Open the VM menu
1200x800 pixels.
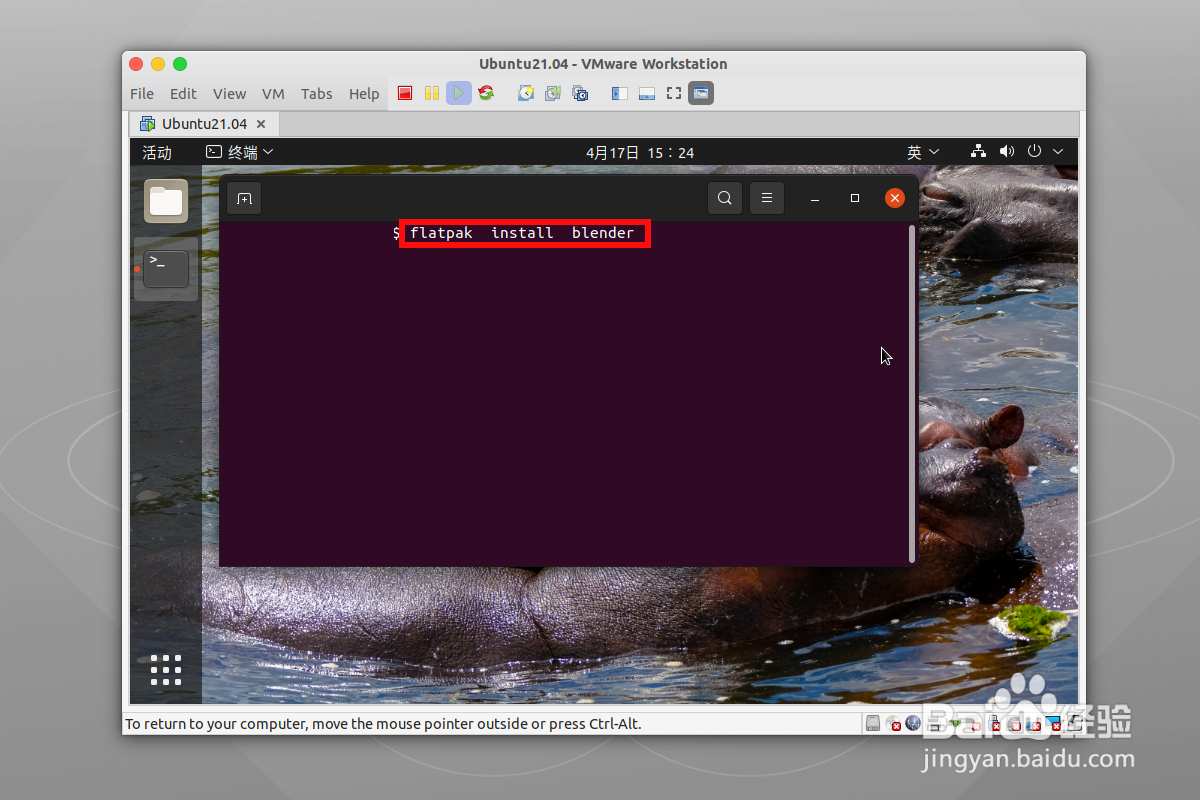pos(273,93)
